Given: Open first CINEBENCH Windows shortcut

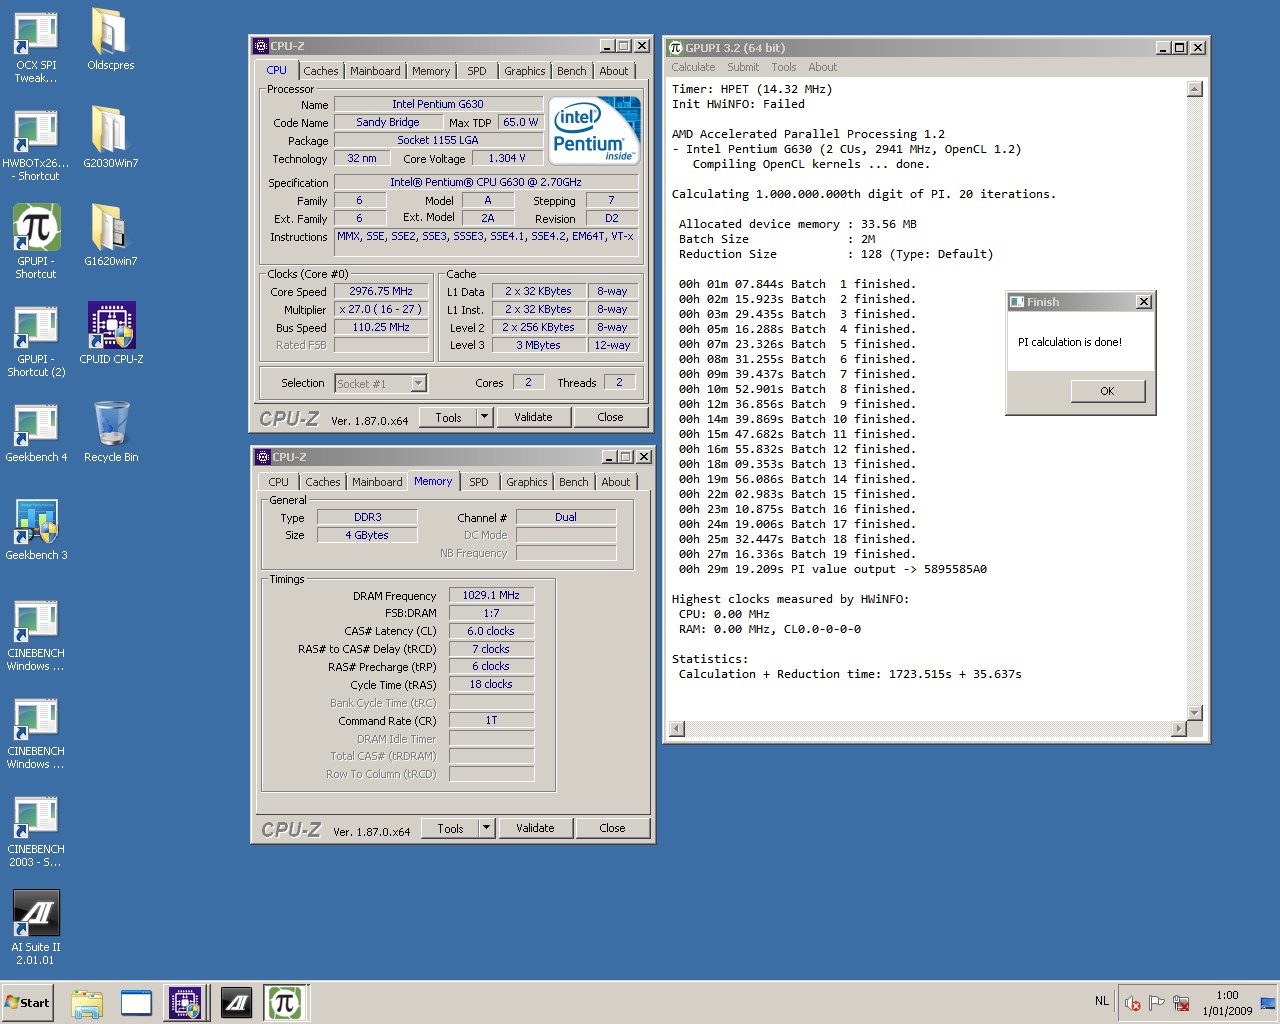Looking at the screenshot, I should (36, 635).
